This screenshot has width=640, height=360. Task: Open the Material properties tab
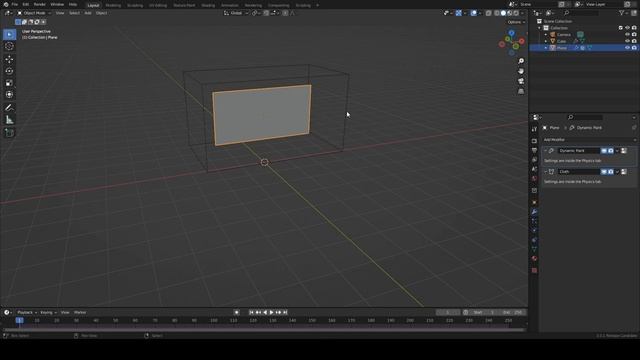(534, 258)
